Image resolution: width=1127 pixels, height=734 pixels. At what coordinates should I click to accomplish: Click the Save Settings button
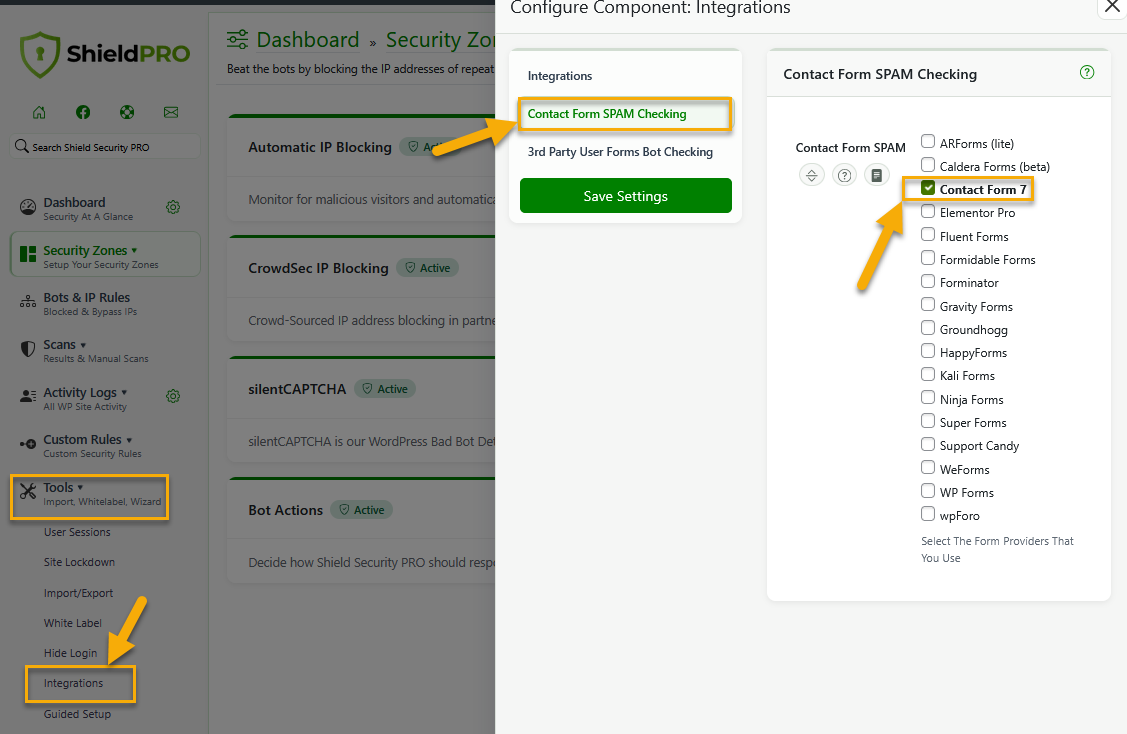[625, 196]
